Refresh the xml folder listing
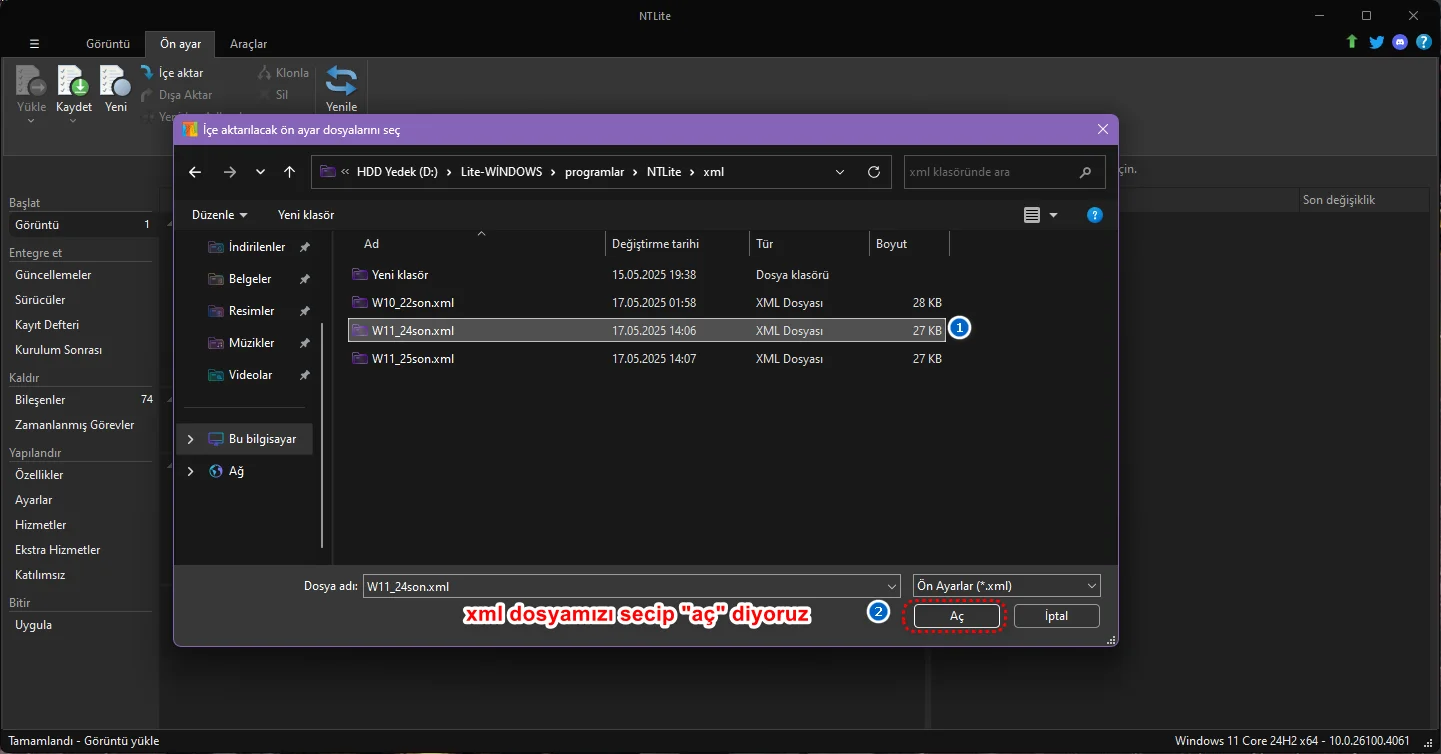The image size is (1441, 754). (874, 172)
